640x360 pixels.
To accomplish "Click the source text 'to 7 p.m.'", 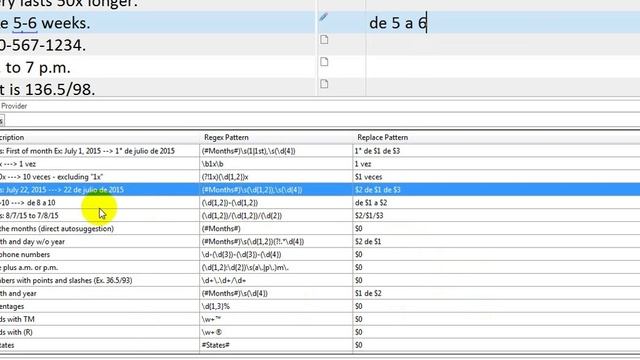I will coord(38,68).
